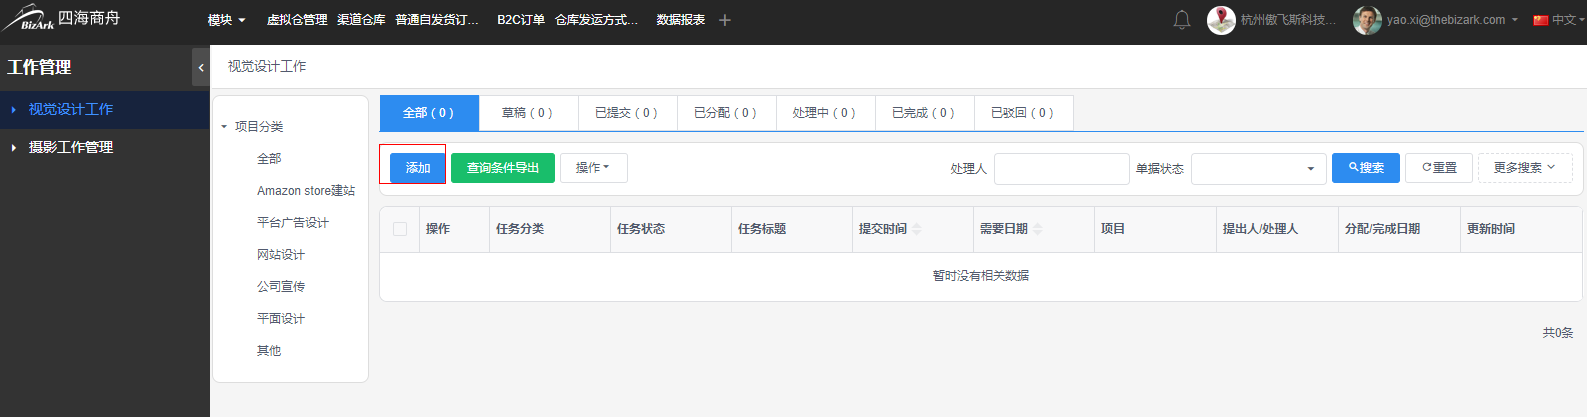Image resolution: width=1587 pixels, height=417 pixels.
Task: Click the 处理人 input field
Action: [1062, 169]
